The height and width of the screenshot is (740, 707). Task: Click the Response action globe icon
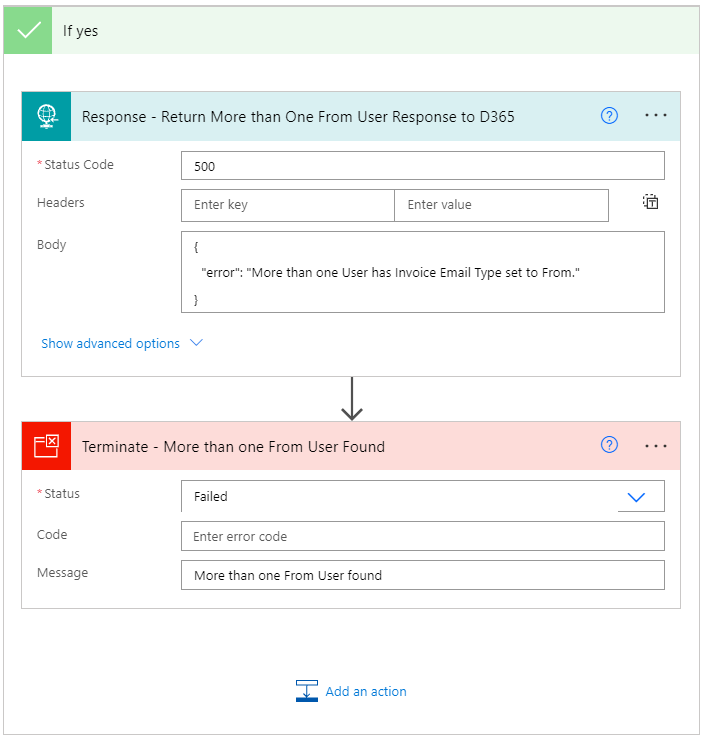[x=47, y=116]
